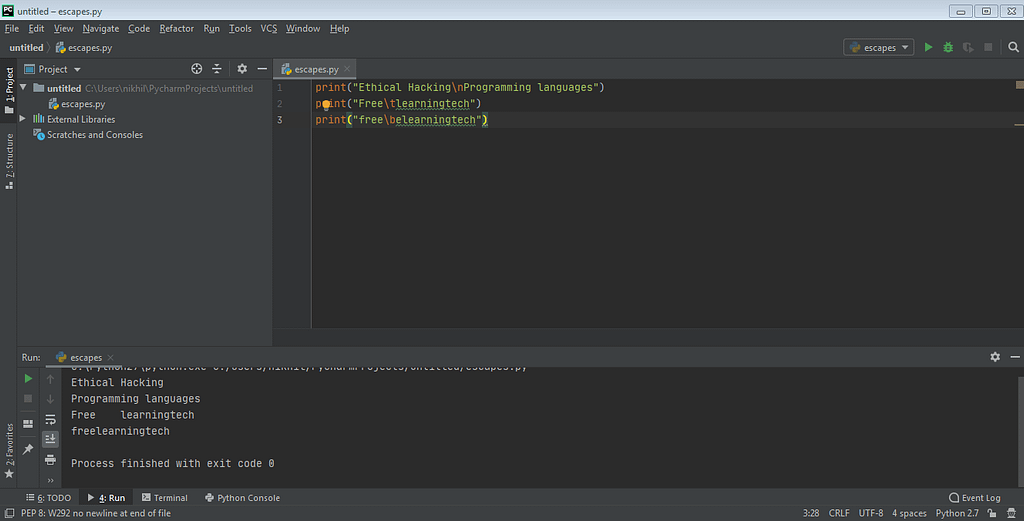Open the View menu
The width and height of the screenshot is (1024, 521).
coord(63,28)
